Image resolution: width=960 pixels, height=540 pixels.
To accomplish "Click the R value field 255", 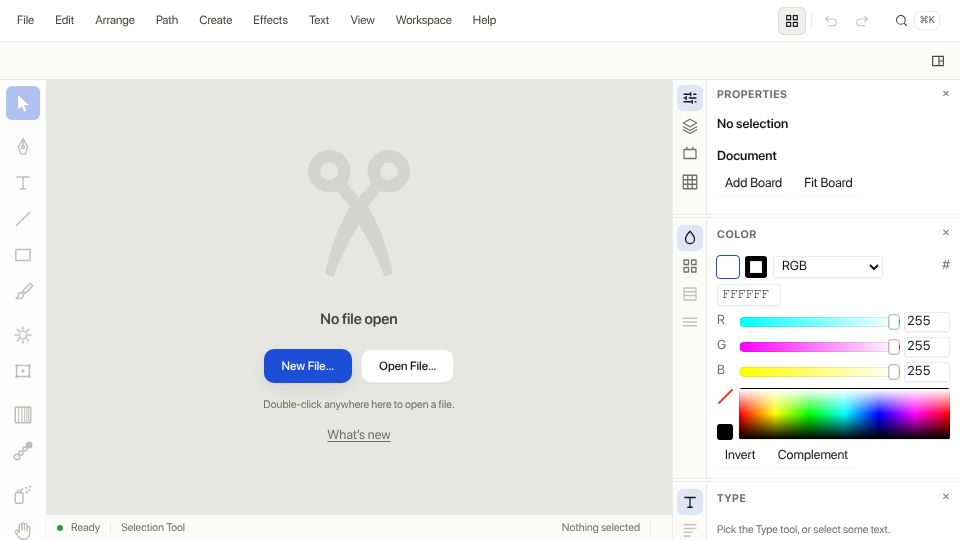I will click(927, 321).
